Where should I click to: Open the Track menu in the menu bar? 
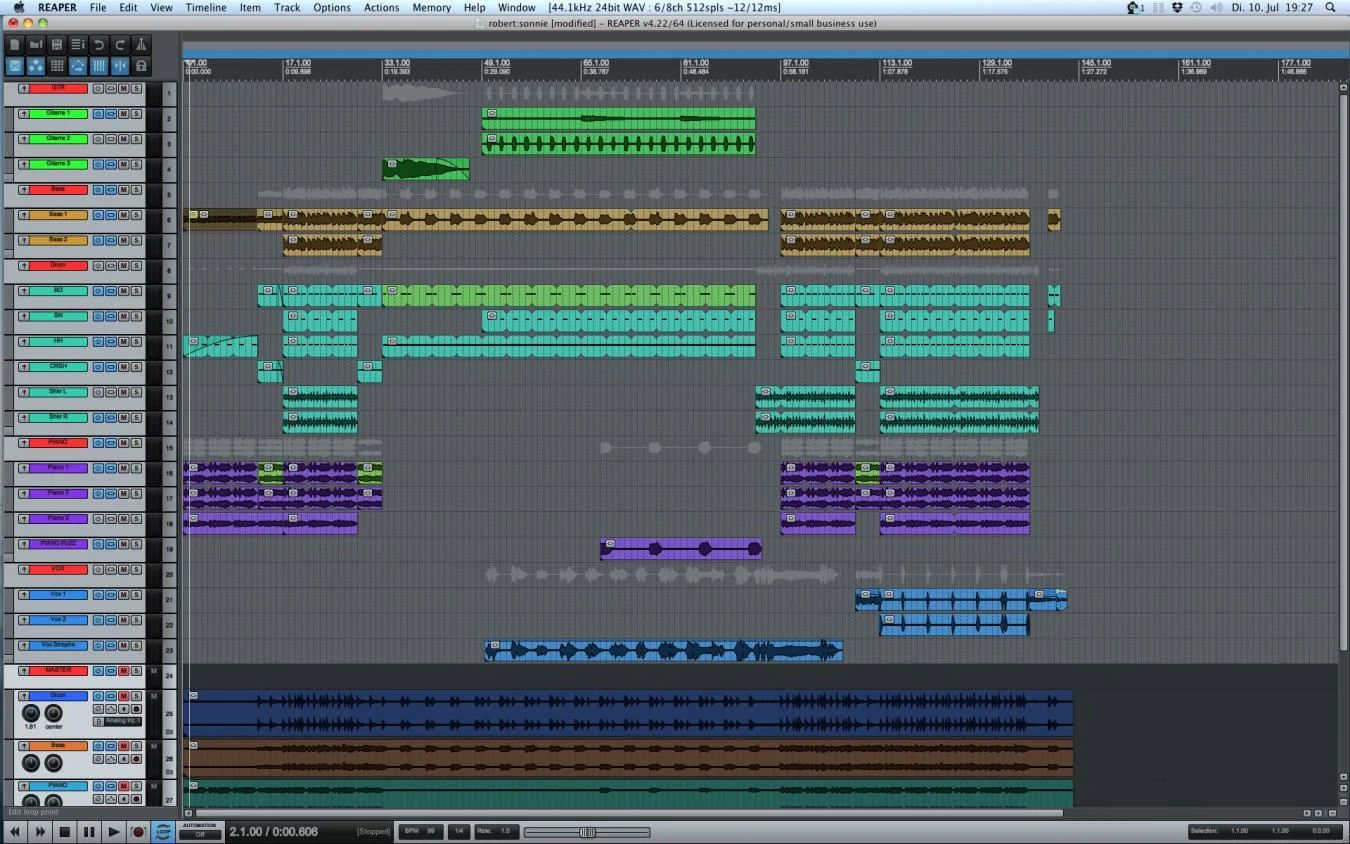click(x=287, y=7)
